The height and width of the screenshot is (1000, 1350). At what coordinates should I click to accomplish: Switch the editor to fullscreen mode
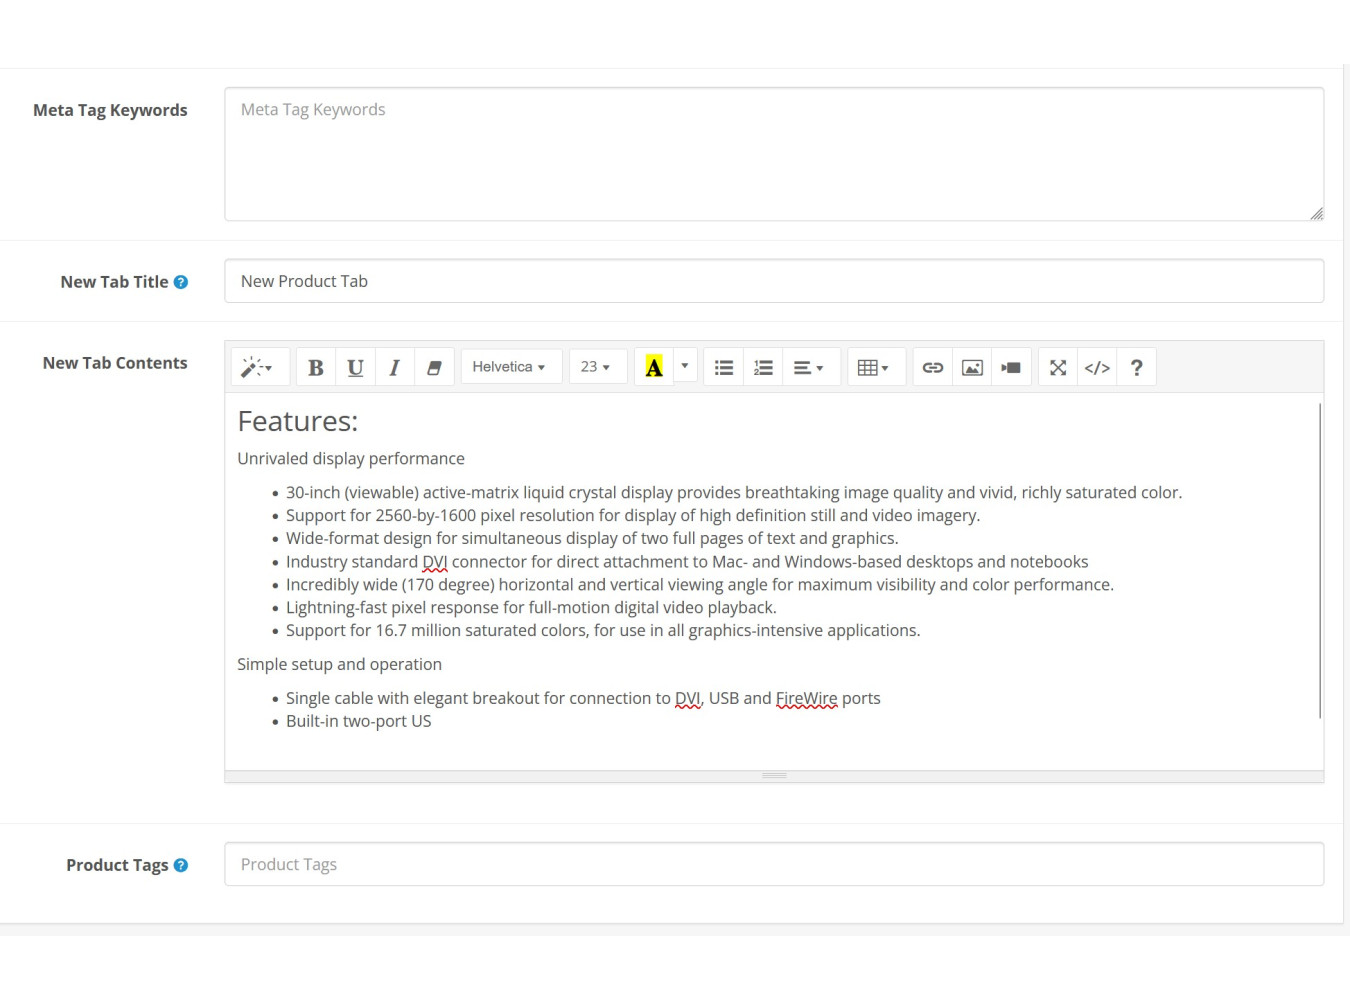tap(1058, 367)
